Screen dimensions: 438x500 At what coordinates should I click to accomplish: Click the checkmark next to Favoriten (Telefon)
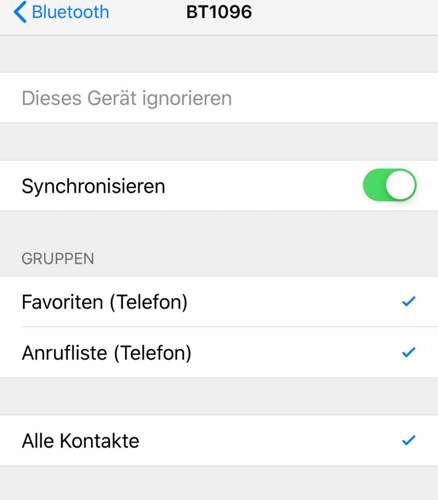[408, 302]
